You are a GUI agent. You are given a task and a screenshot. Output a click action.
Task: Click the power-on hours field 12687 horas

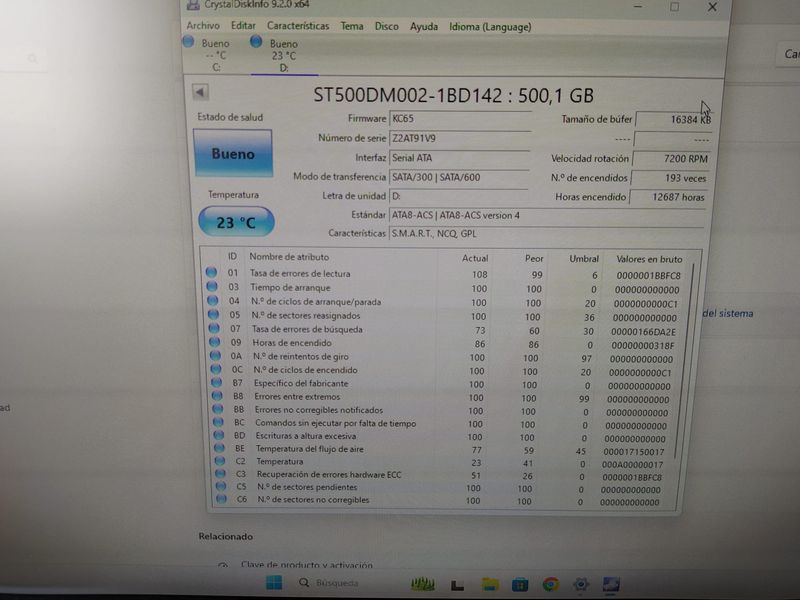(668, 197)
